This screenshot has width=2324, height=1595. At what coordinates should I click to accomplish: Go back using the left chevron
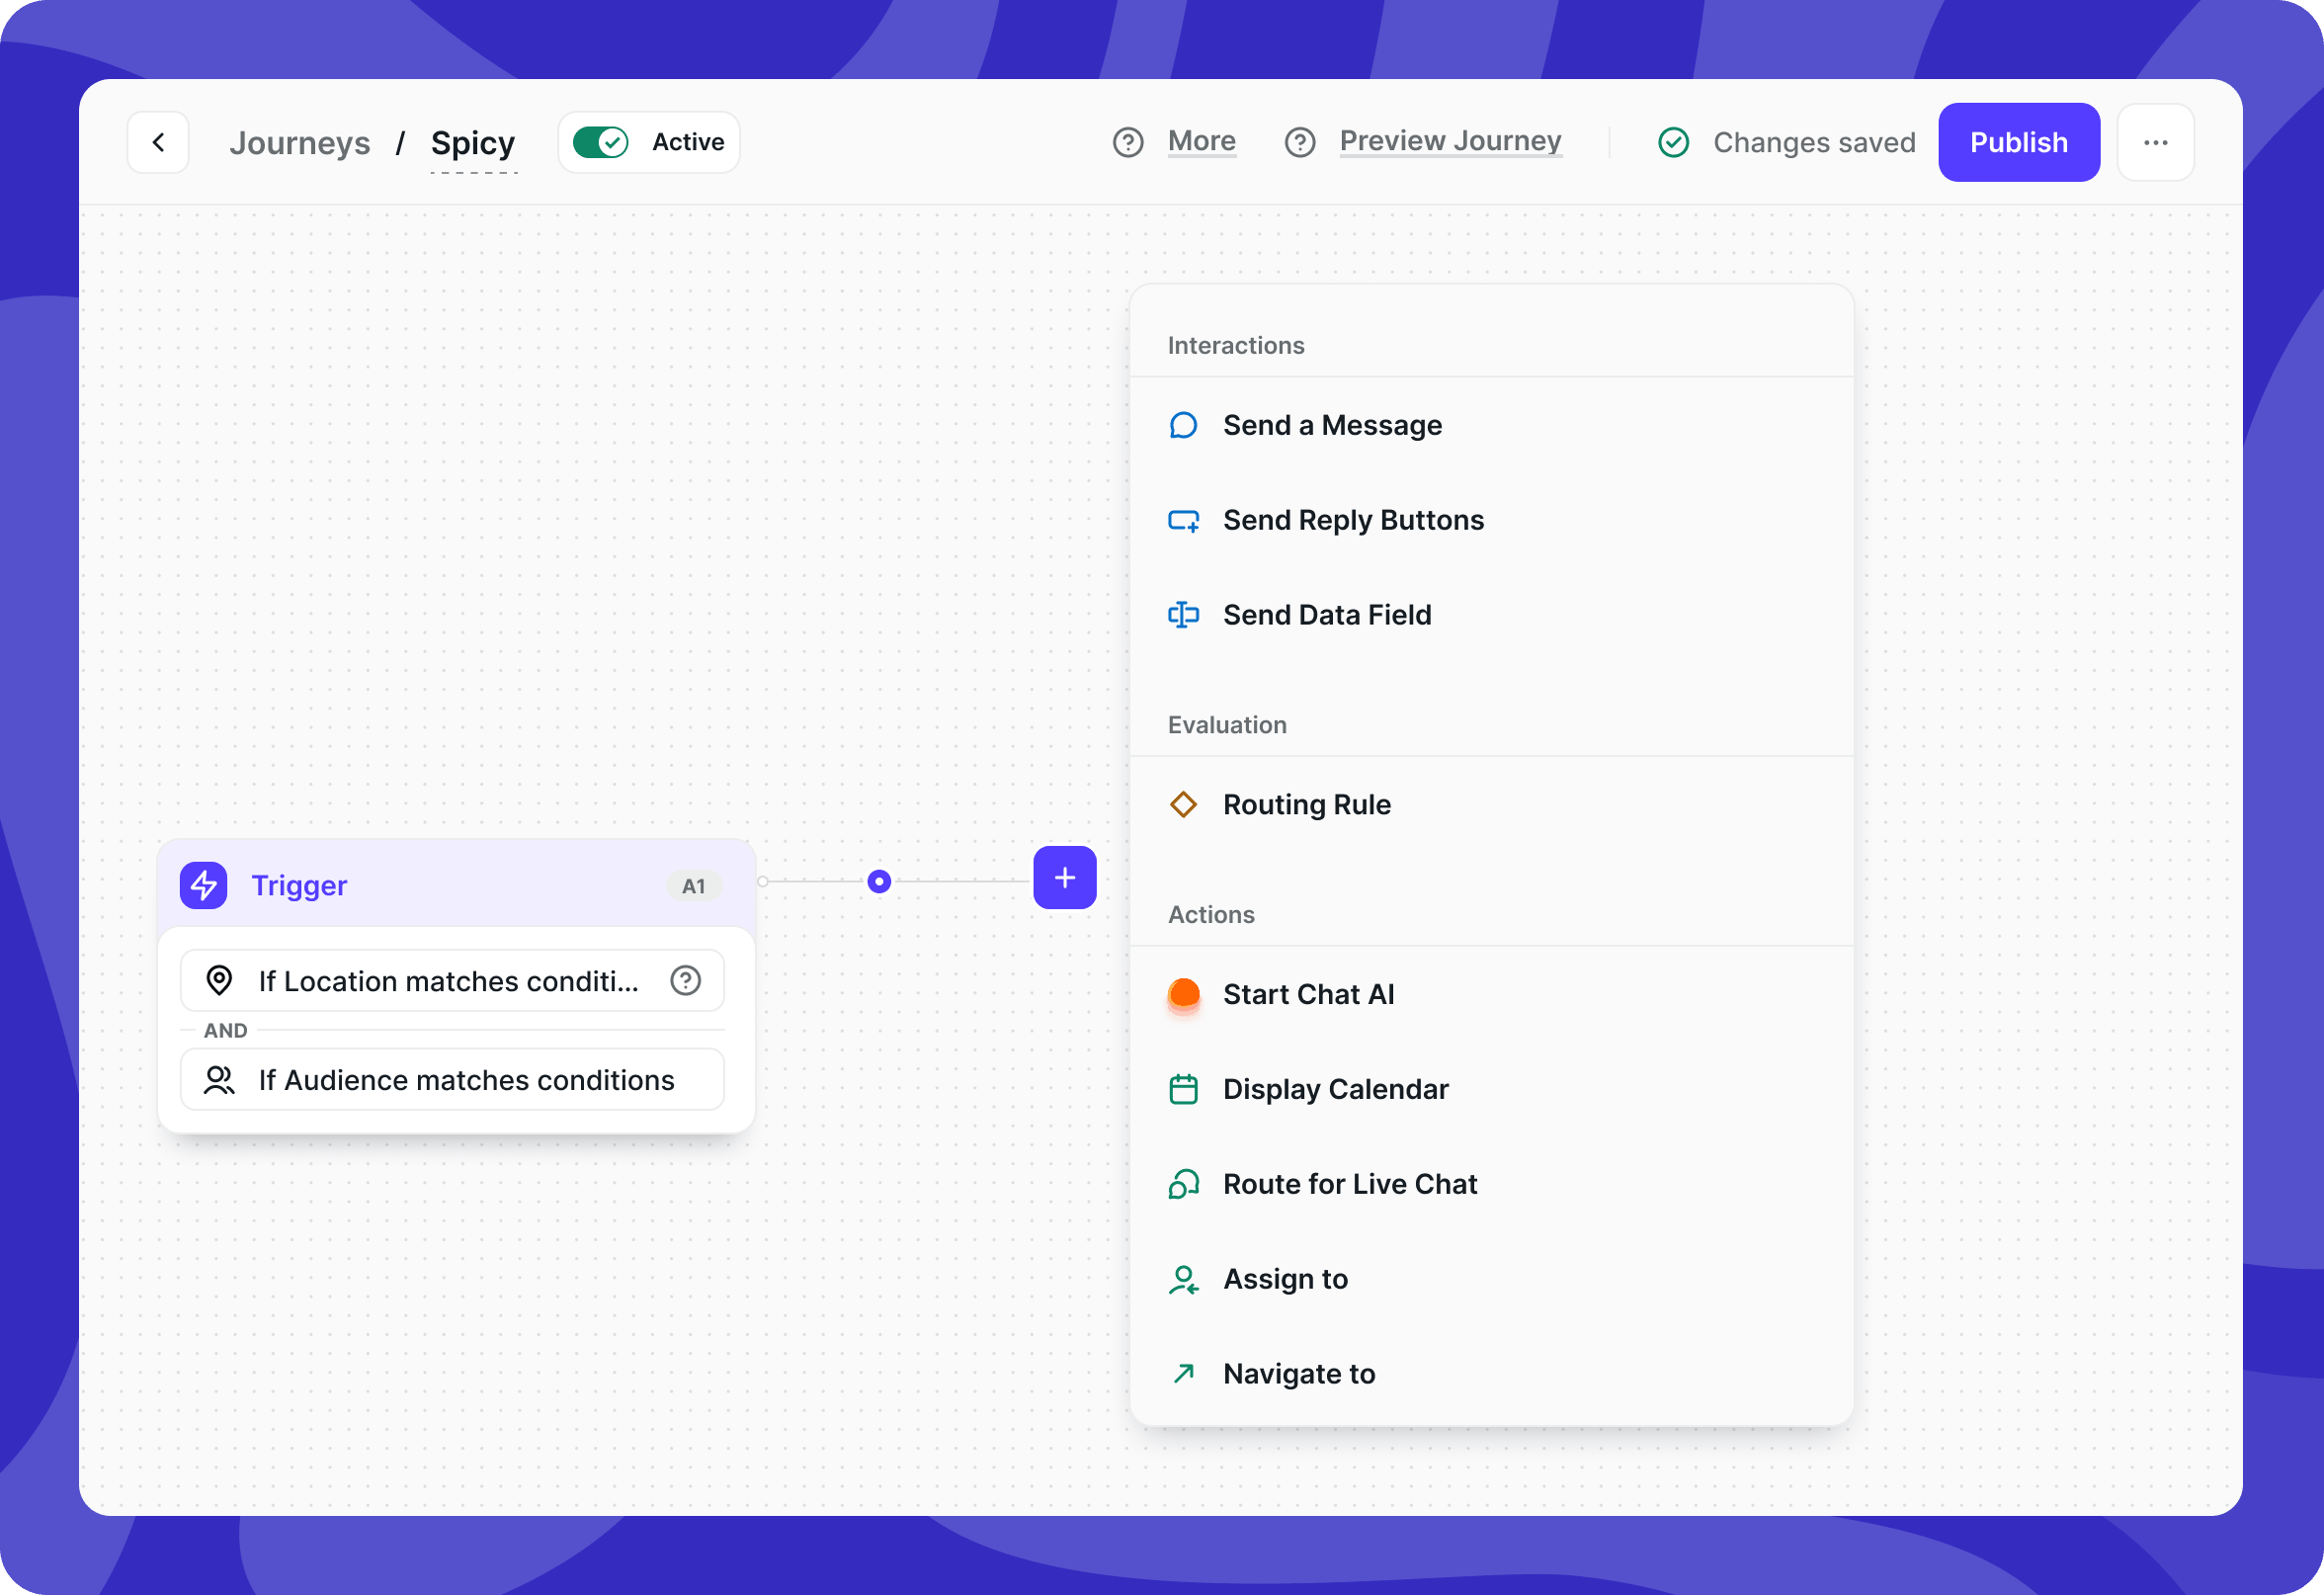pos(158,142)
